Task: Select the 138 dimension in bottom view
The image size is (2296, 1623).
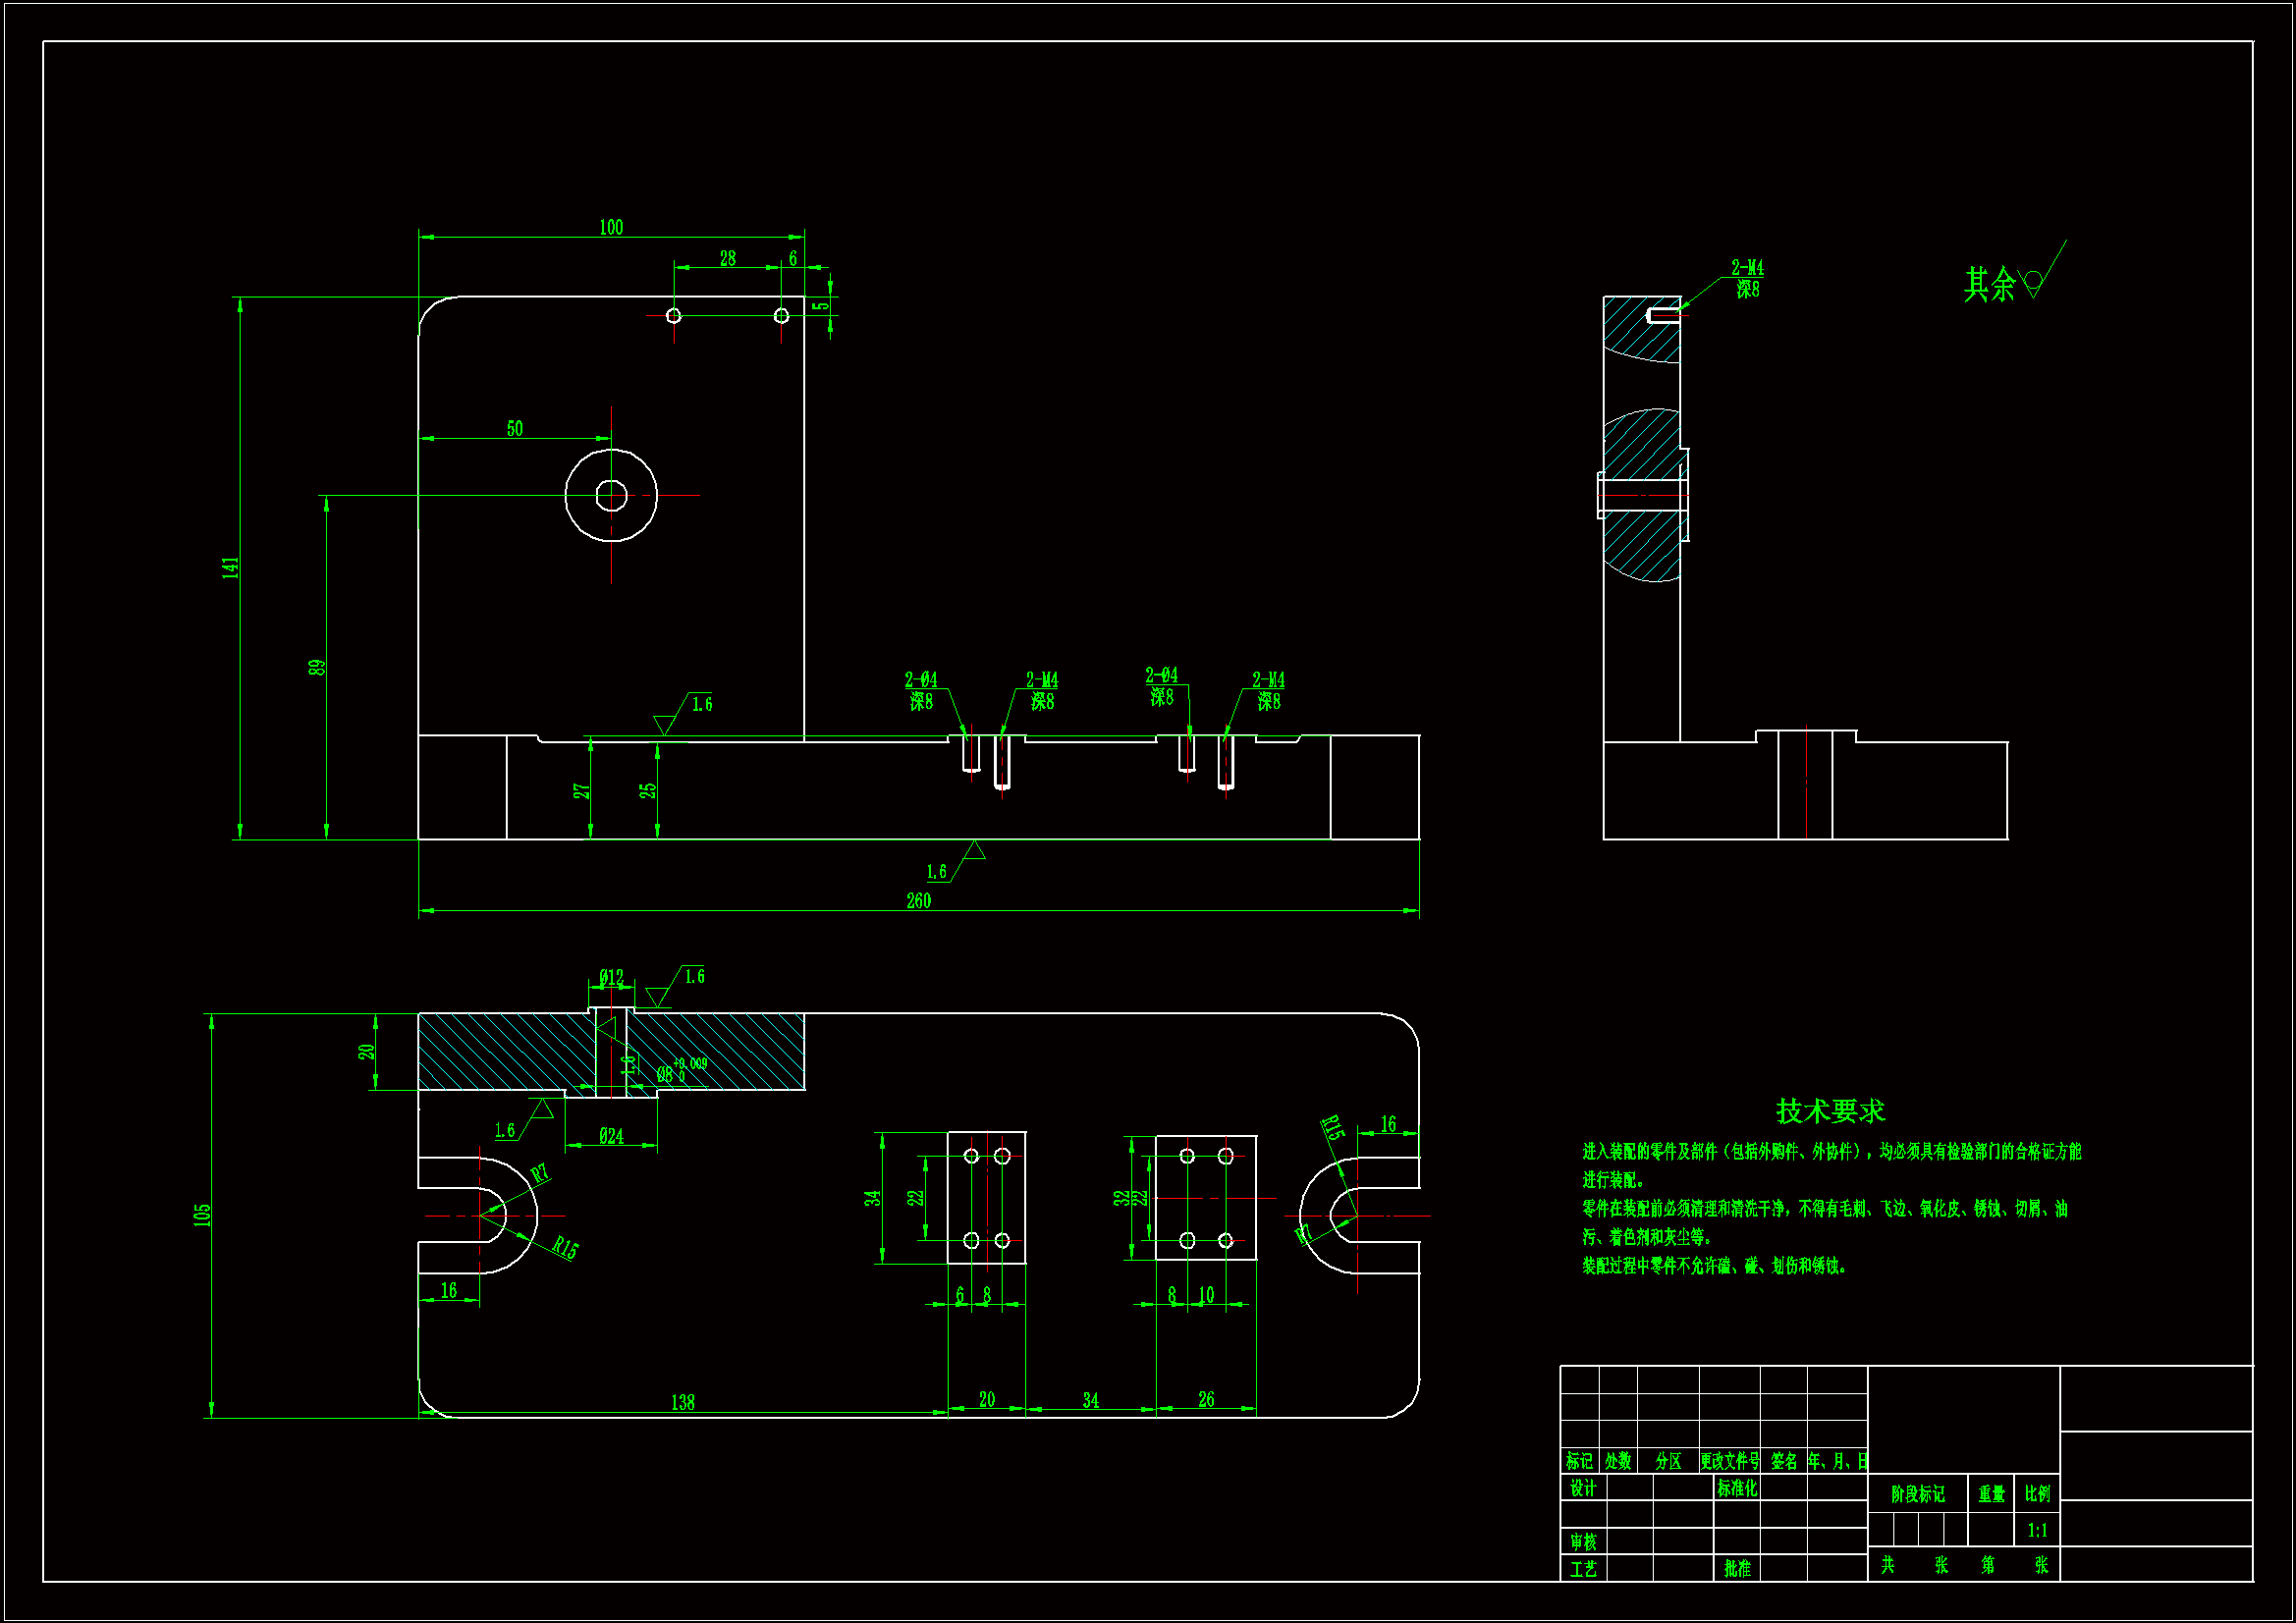Action: coord(683,1402)
